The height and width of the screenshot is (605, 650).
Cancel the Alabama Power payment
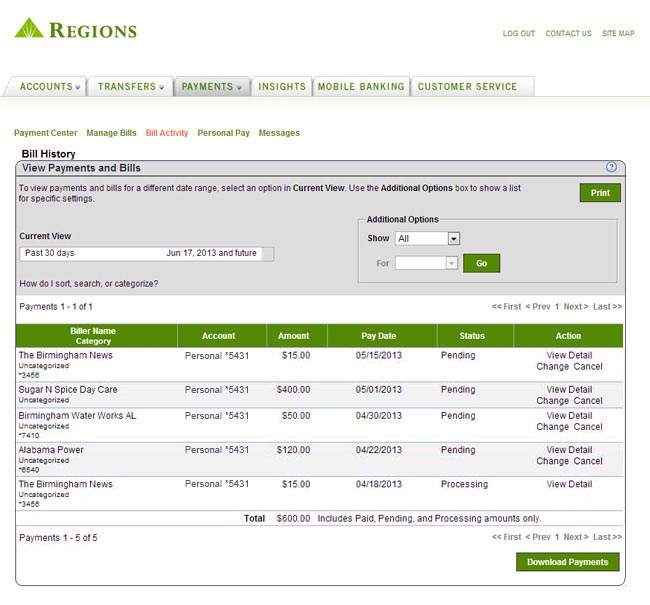(x=588, y=461)
